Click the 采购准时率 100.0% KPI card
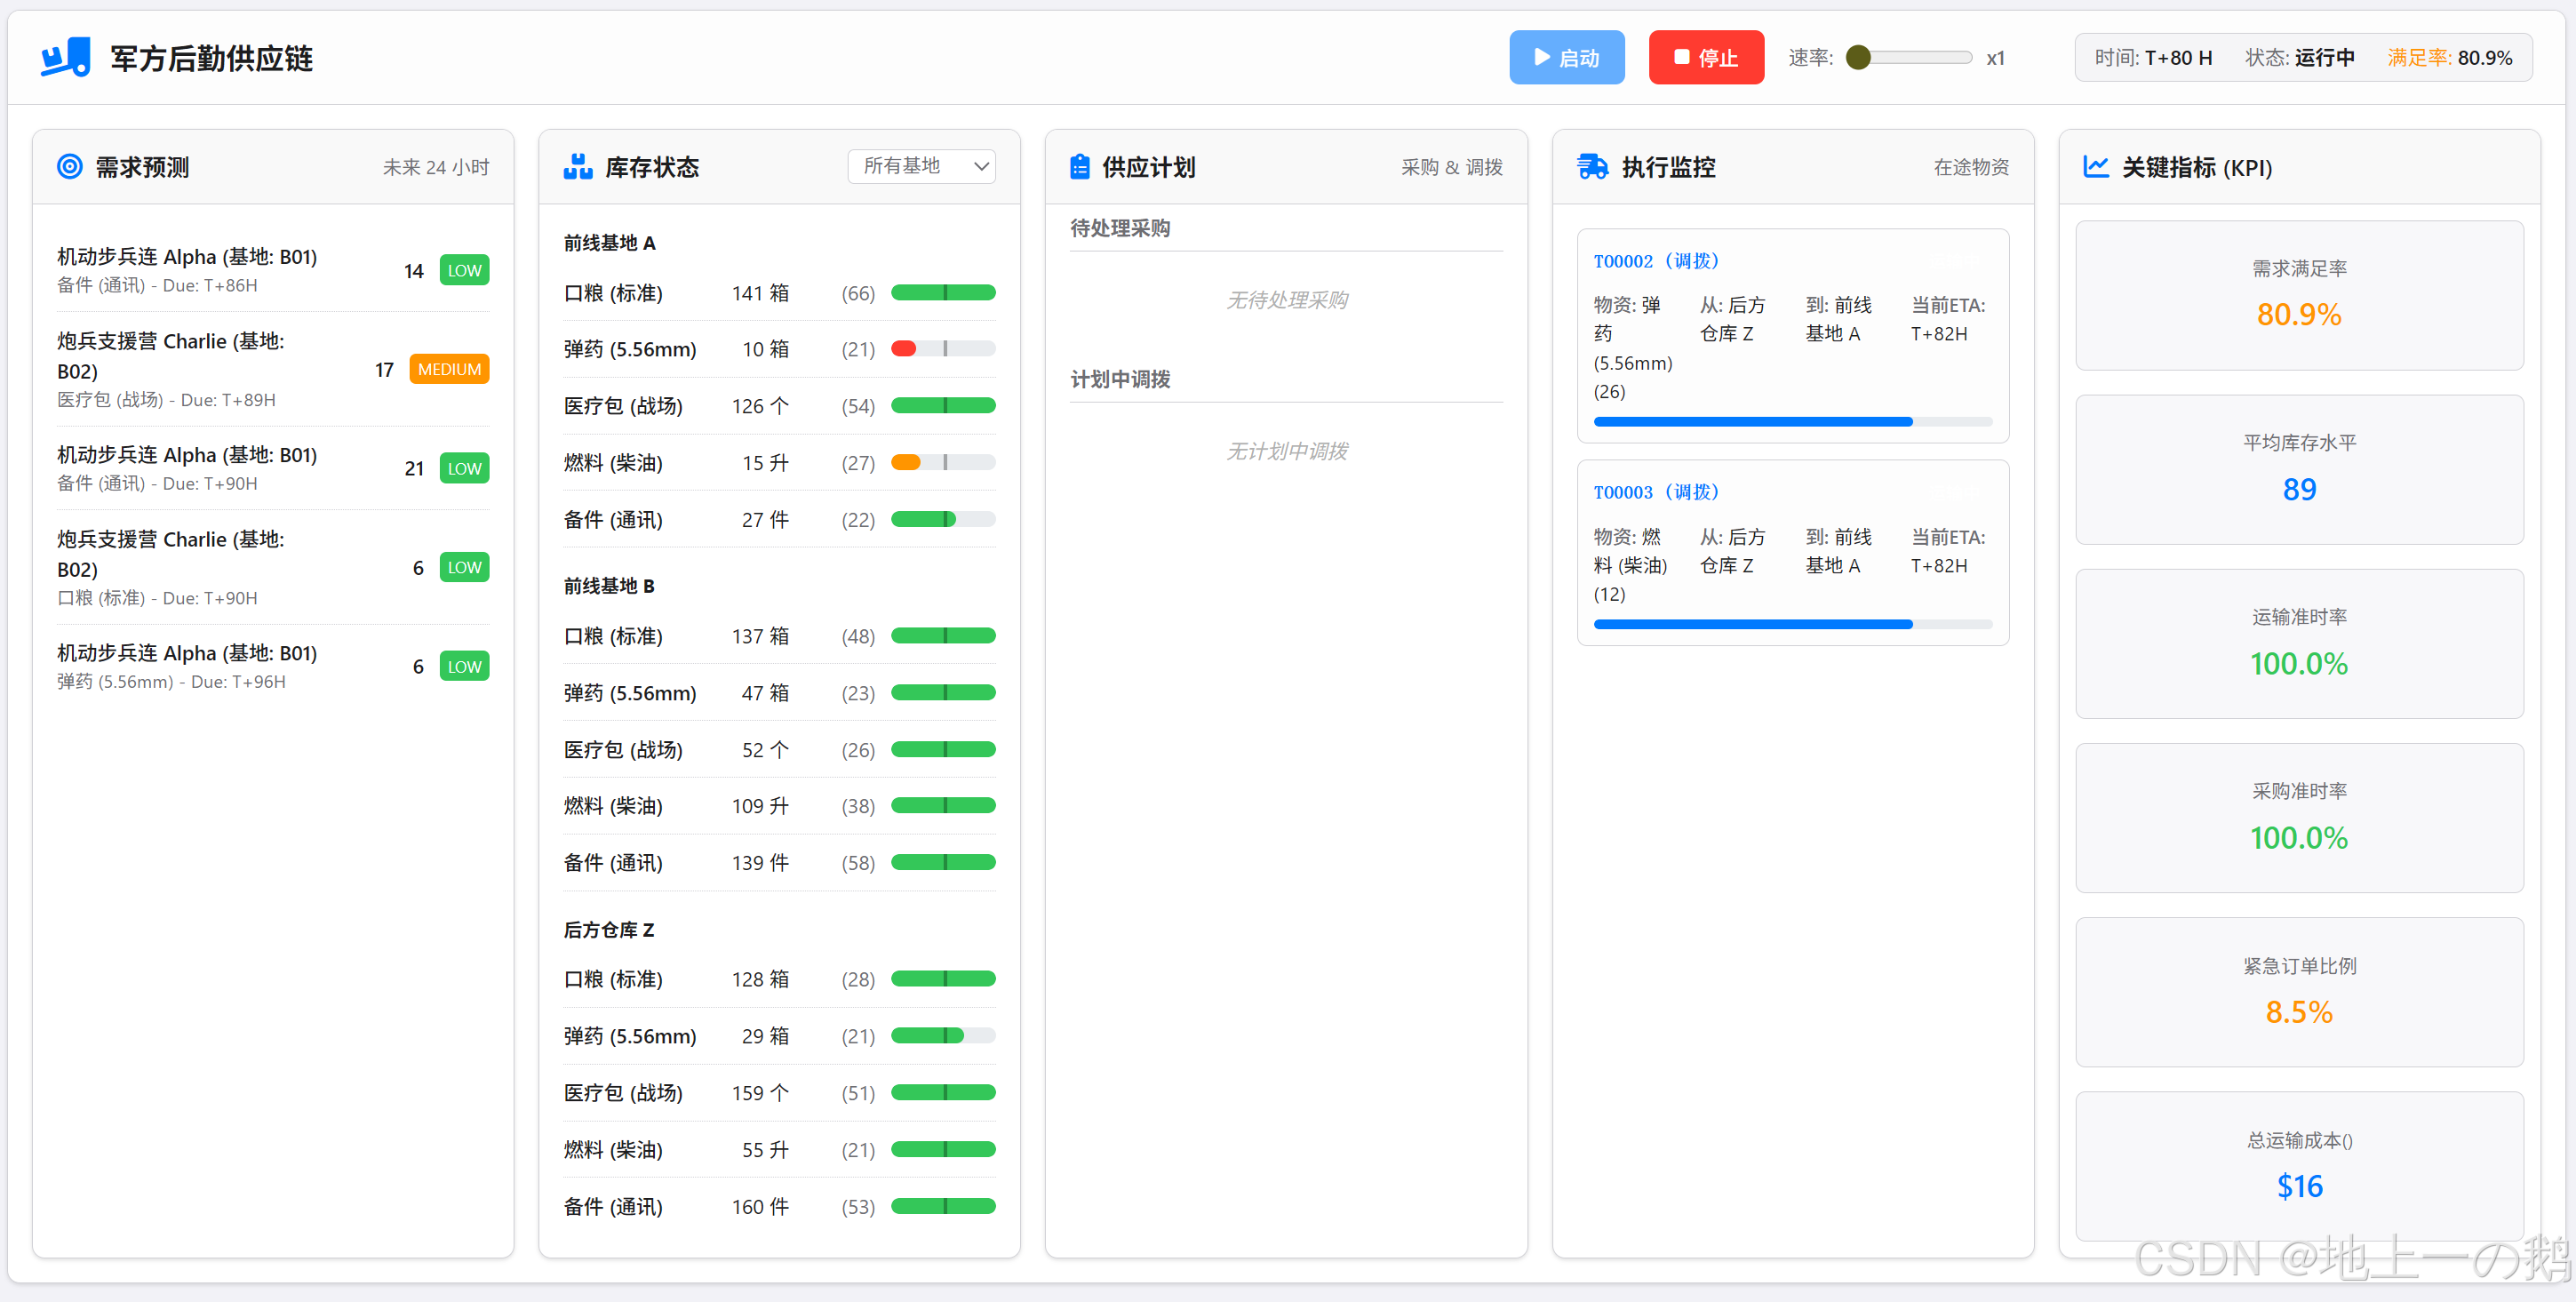 (x=2299, y=817)
